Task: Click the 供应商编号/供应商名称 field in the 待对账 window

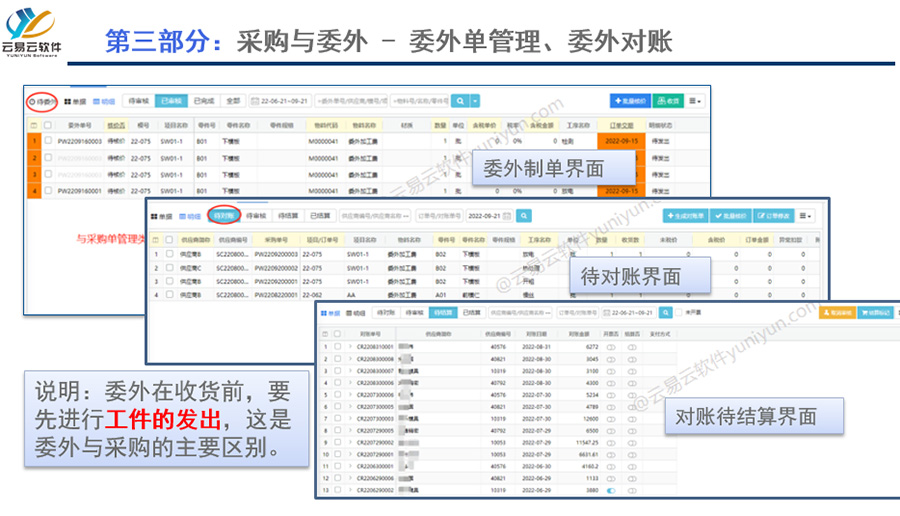Action: coord(375,216)
